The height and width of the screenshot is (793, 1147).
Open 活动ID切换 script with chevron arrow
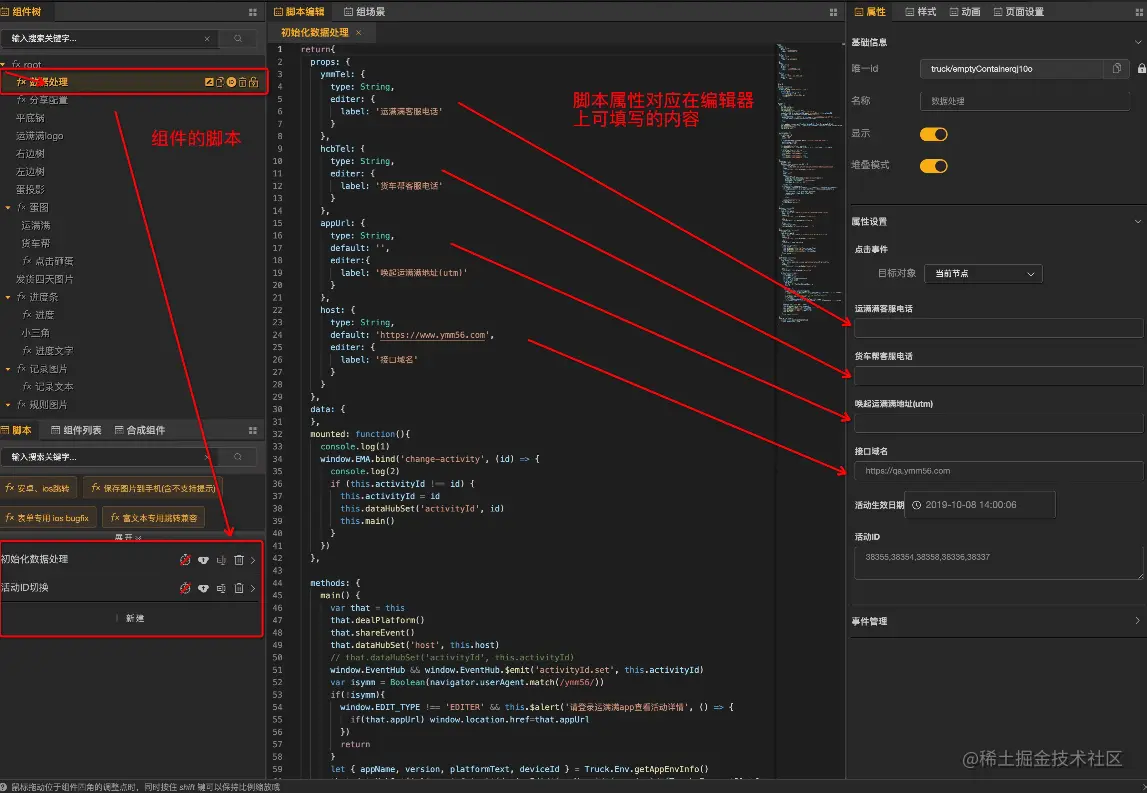point(253,587)
